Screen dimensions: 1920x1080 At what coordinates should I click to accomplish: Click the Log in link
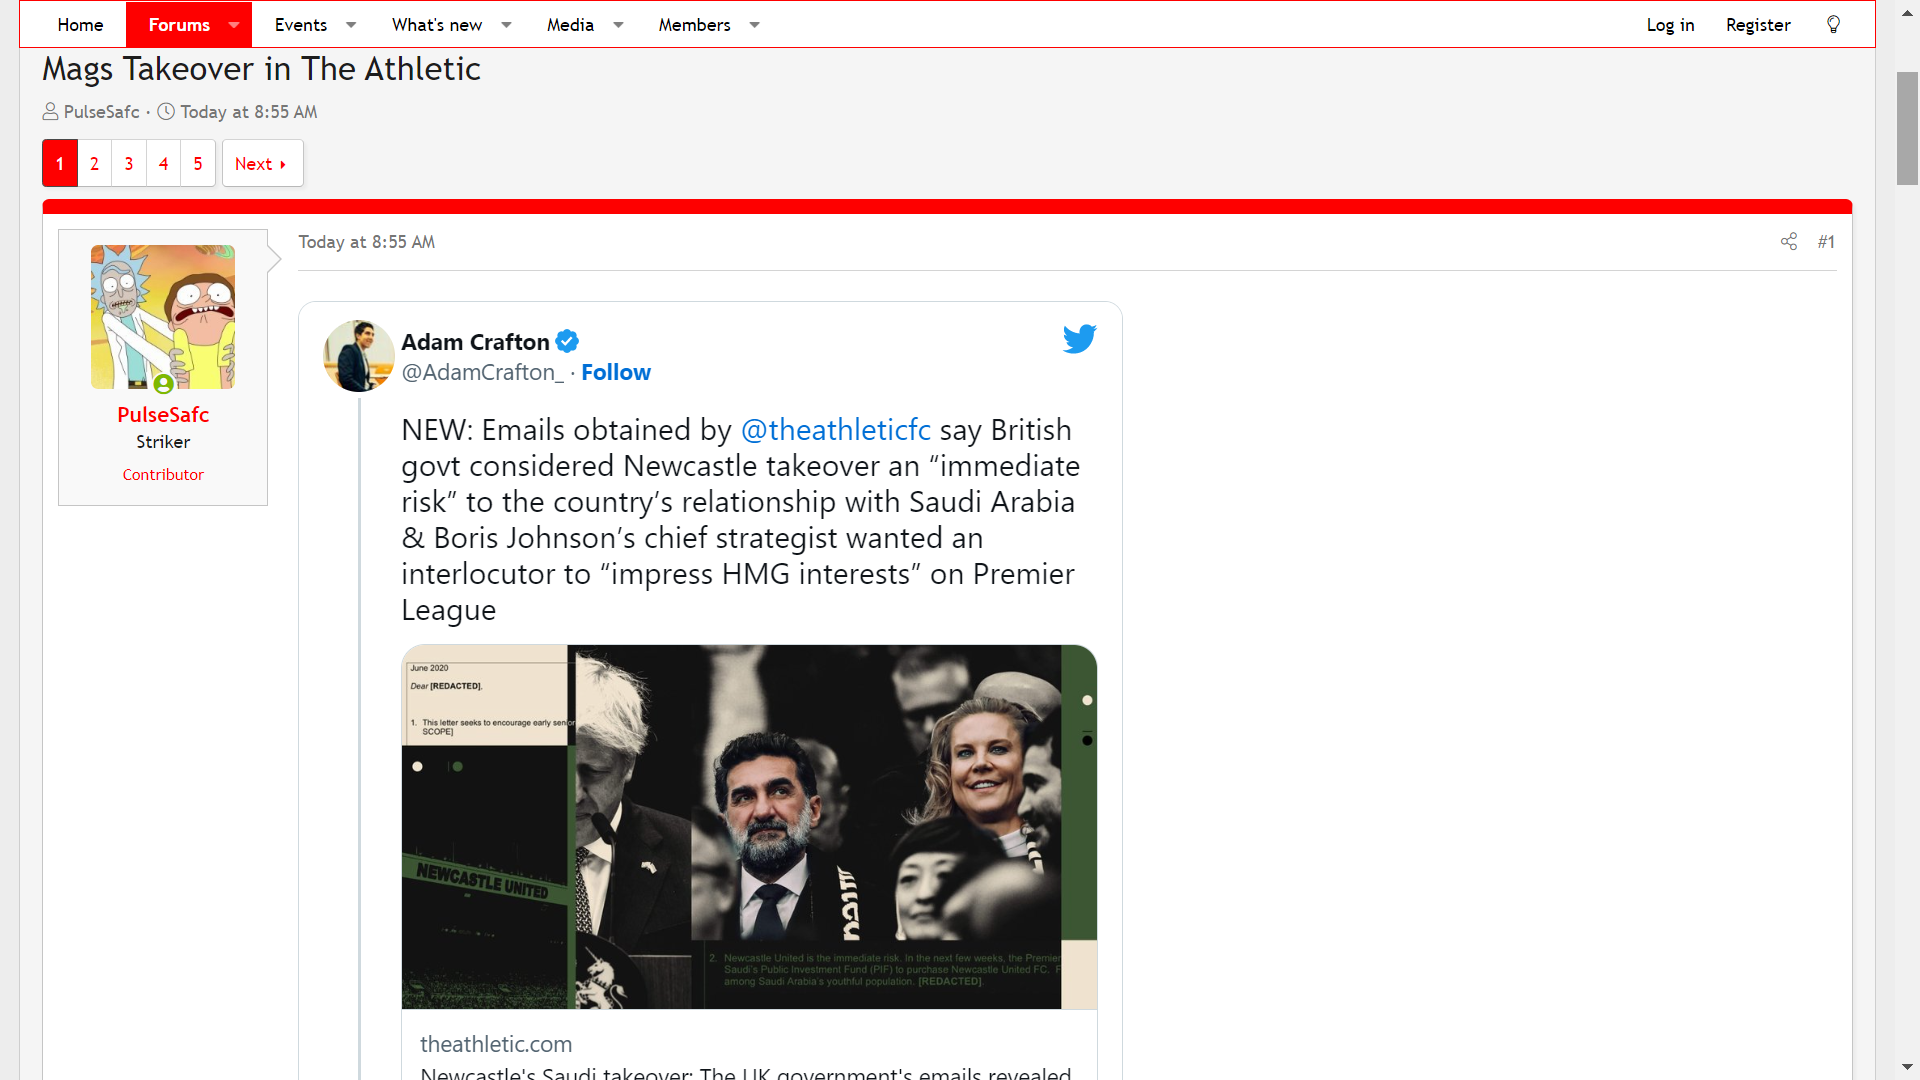(1670, 25)
